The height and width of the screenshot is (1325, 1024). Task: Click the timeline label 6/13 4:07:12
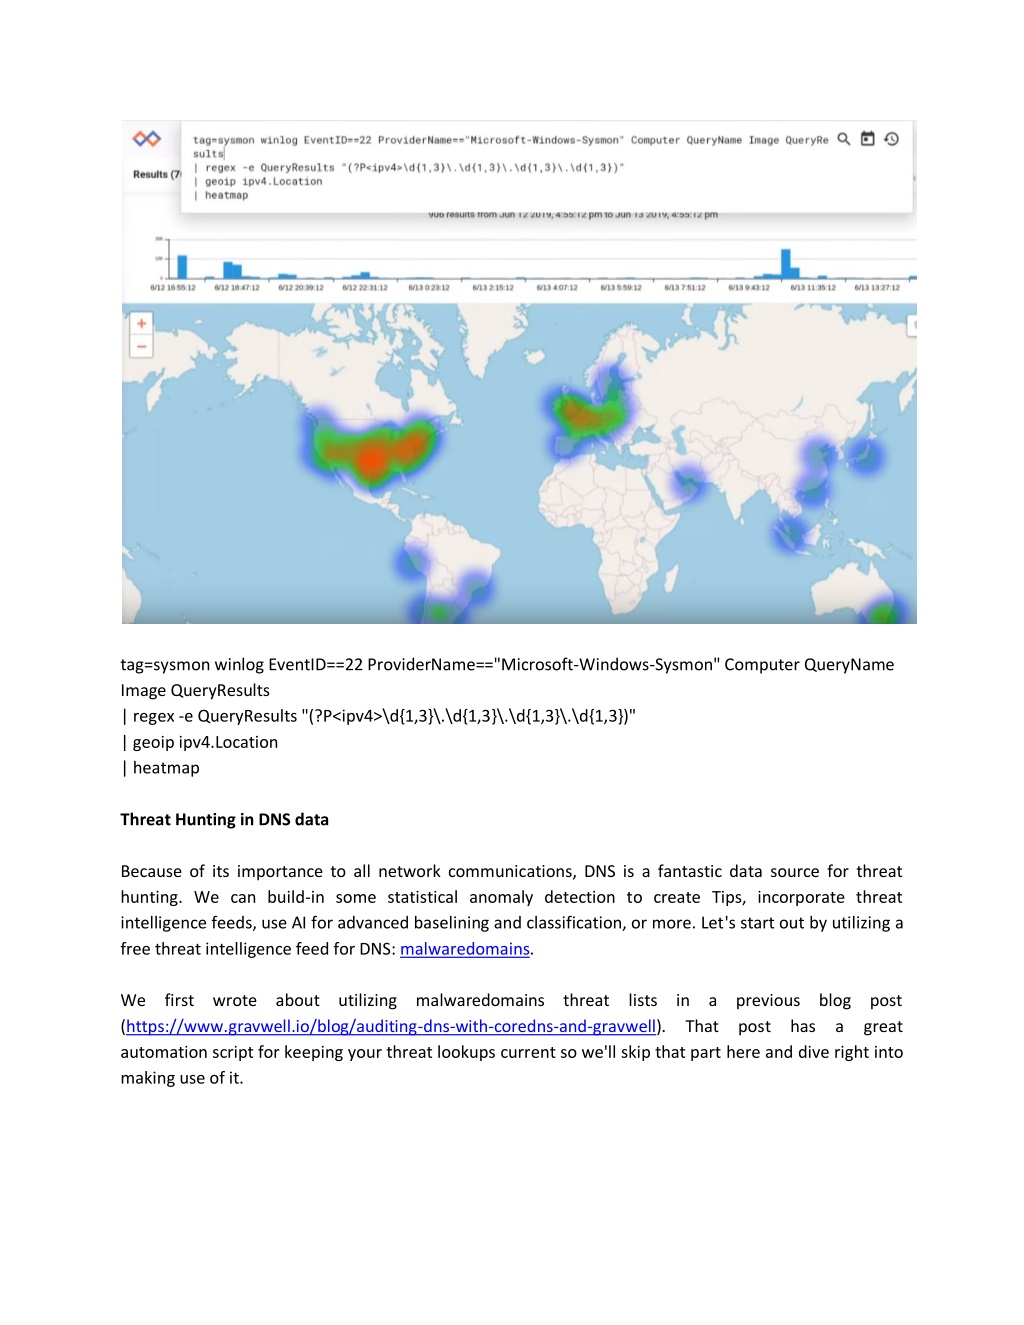tap(557, 287)
